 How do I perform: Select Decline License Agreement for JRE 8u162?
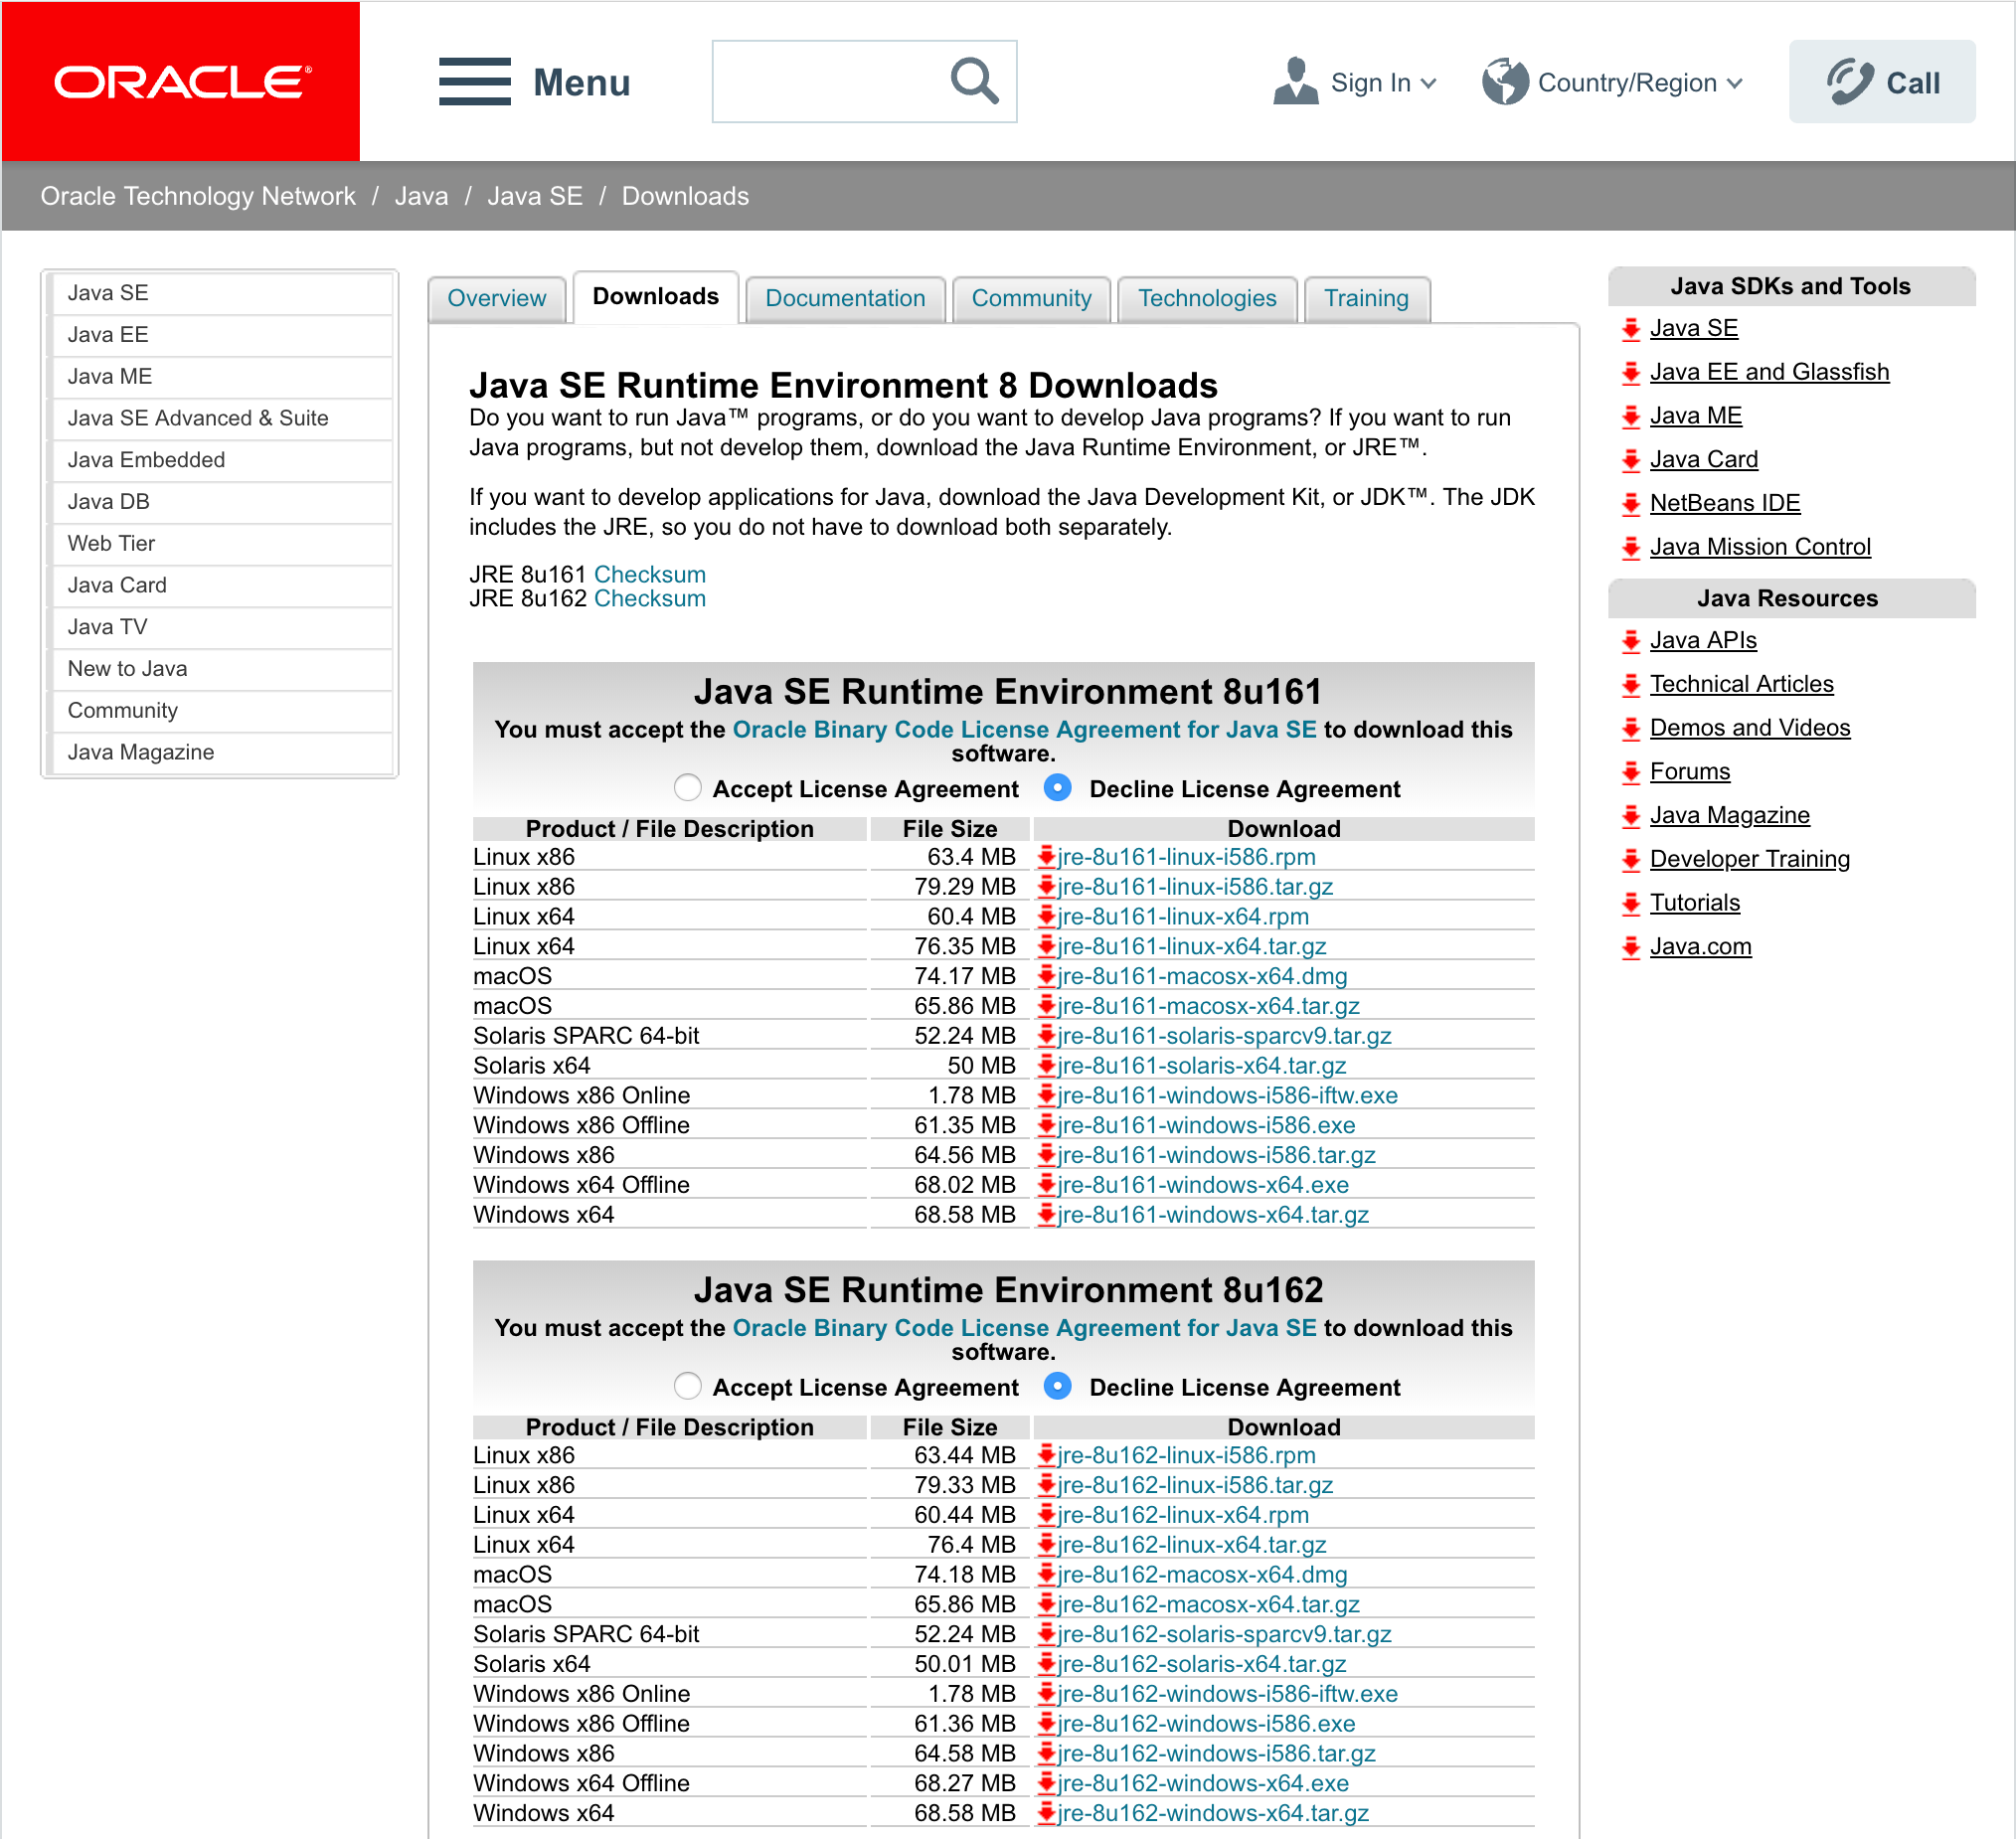(x=1057, y=1386)
